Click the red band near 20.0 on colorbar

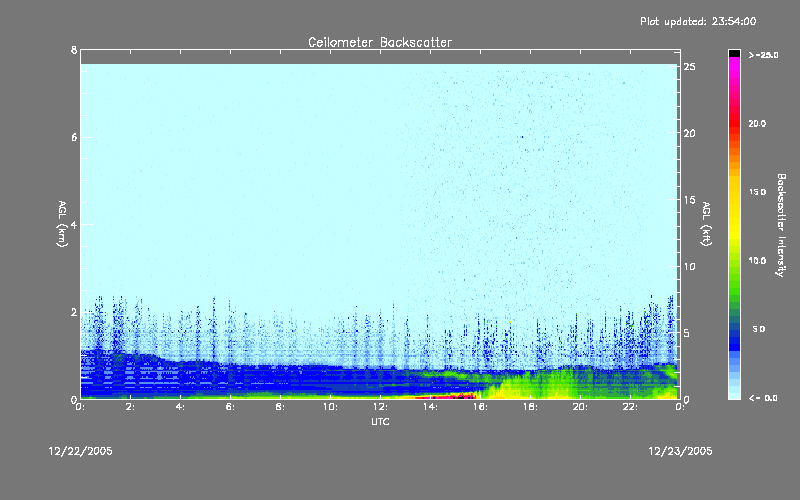click(x=734, y=122)
